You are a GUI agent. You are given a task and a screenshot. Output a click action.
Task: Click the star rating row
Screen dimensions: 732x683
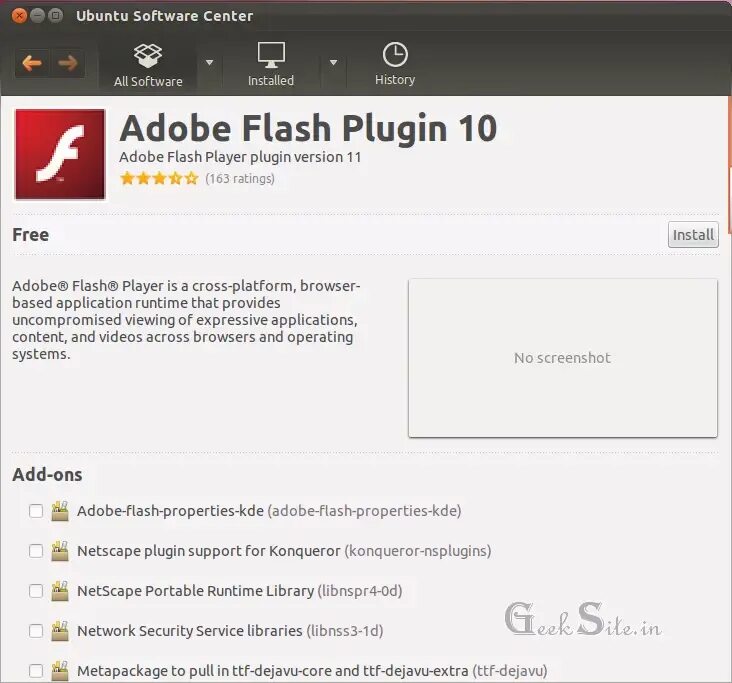point(159,178)
